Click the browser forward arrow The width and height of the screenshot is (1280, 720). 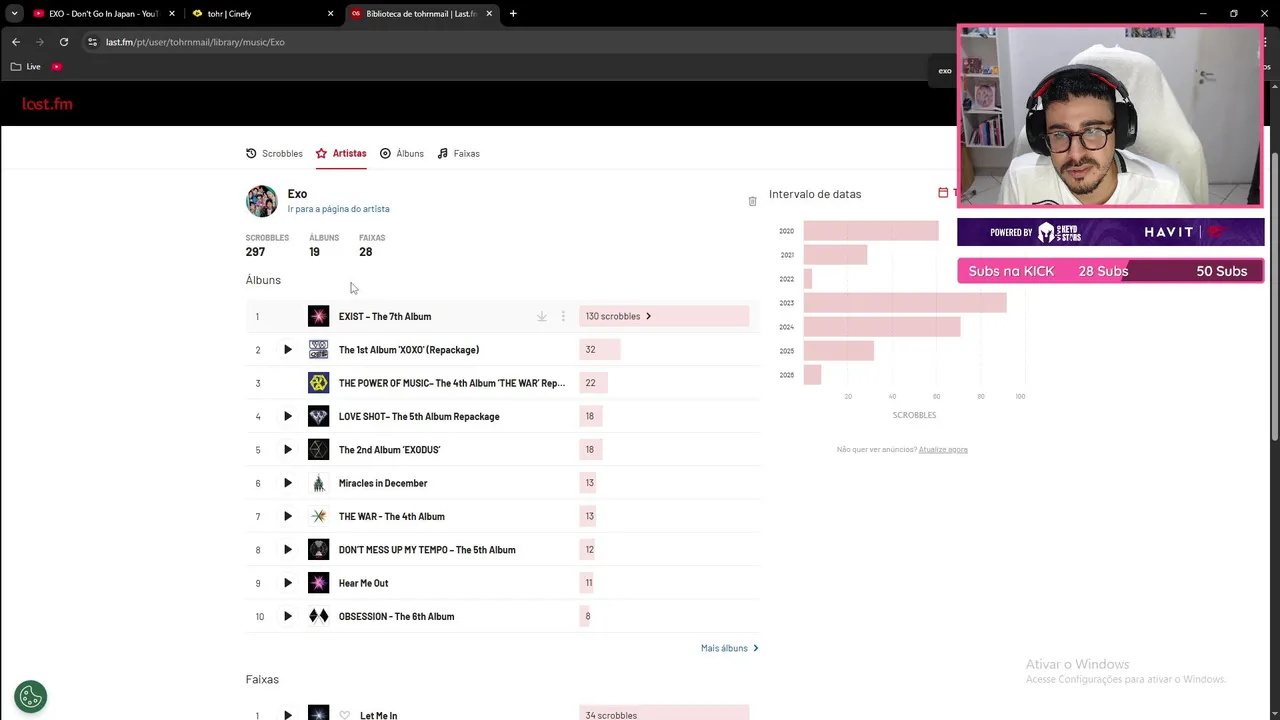pos(40,42)
